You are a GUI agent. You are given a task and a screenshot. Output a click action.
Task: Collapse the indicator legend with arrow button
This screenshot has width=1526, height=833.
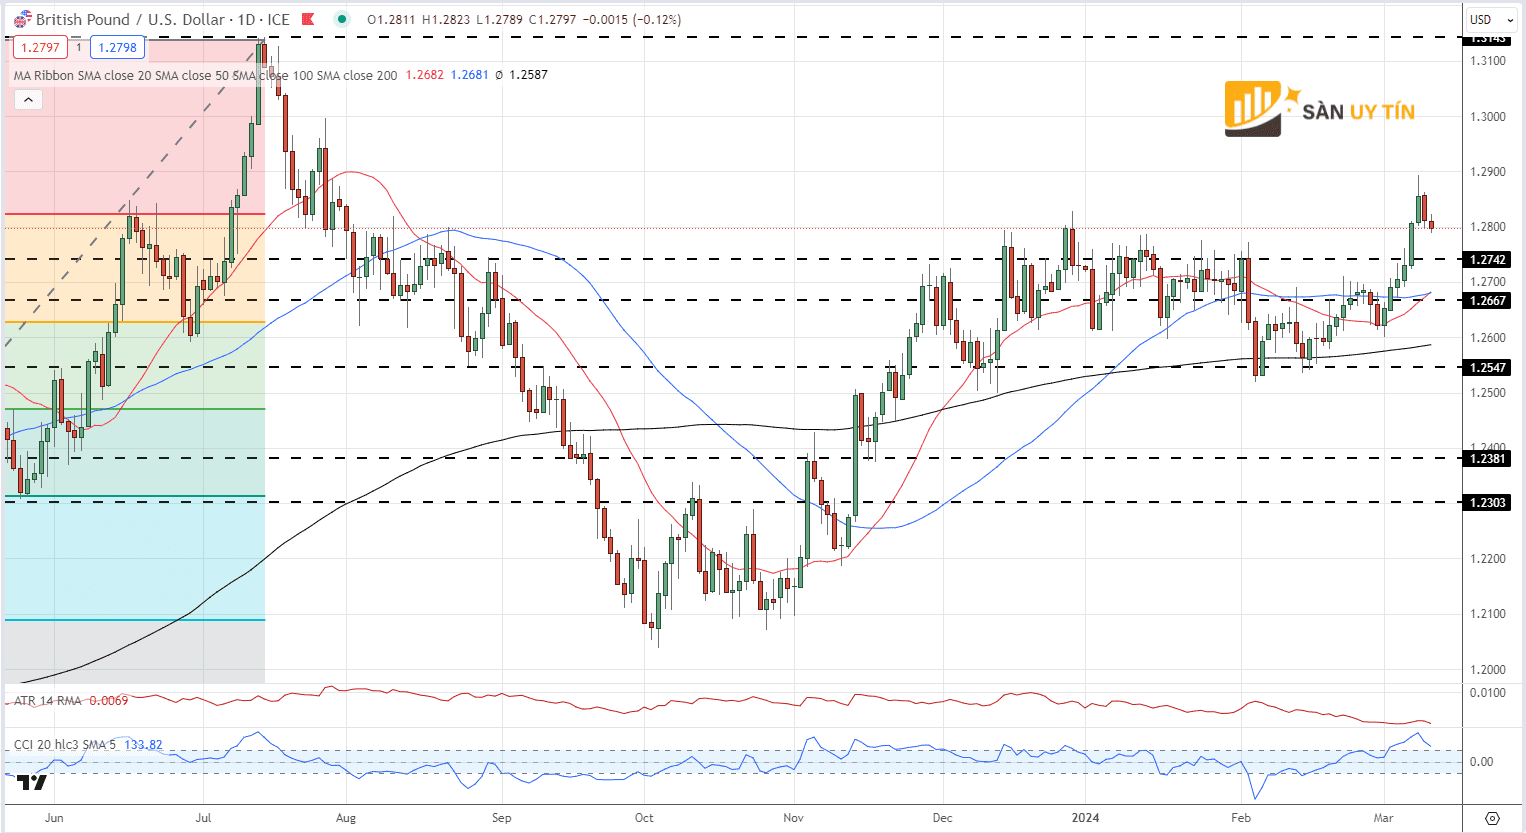[28, 99]
